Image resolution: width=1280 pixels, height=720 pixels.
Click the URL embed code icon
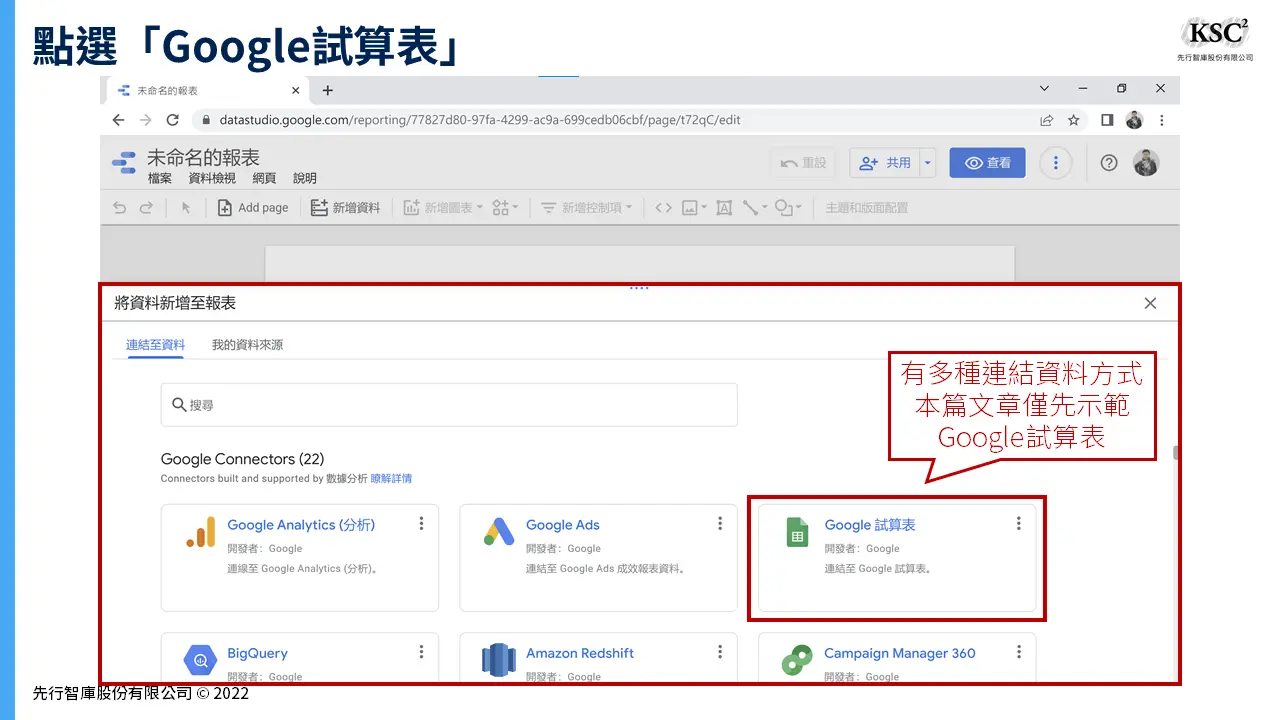tap(663, 208)
